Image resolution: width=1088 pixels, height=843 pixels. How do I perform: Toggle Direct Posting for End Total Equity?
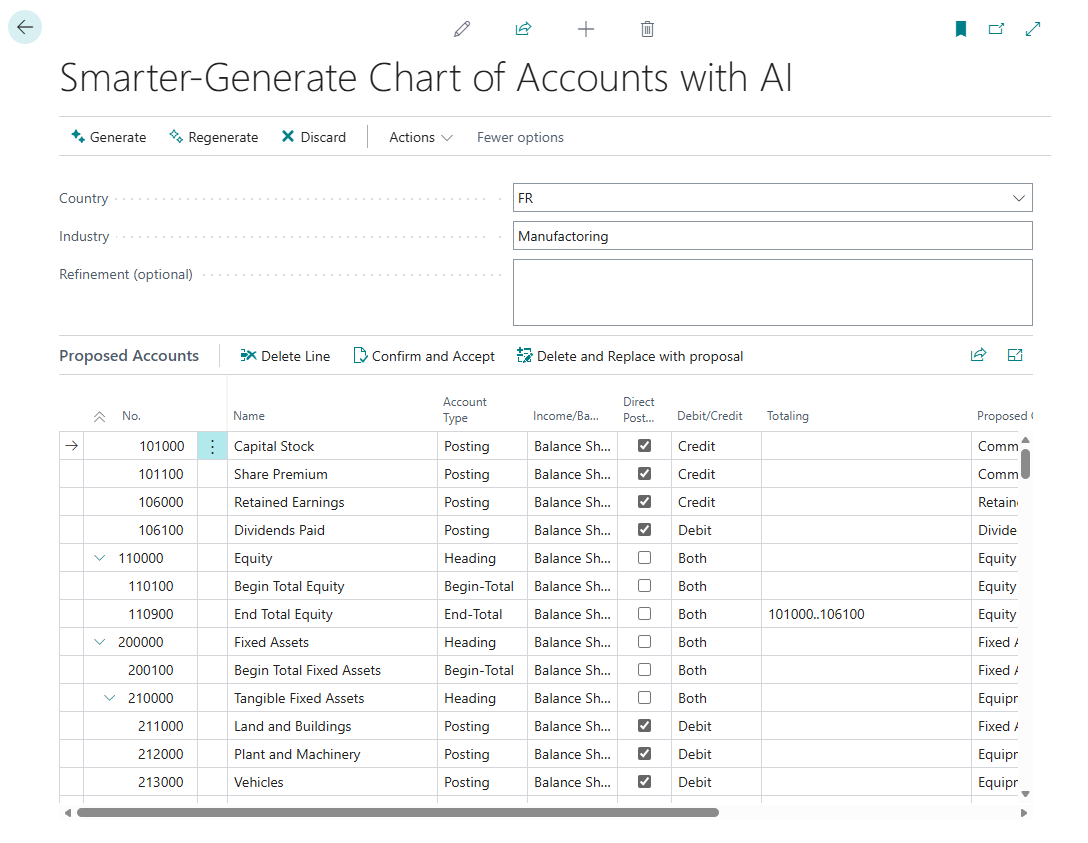[645, 613]
